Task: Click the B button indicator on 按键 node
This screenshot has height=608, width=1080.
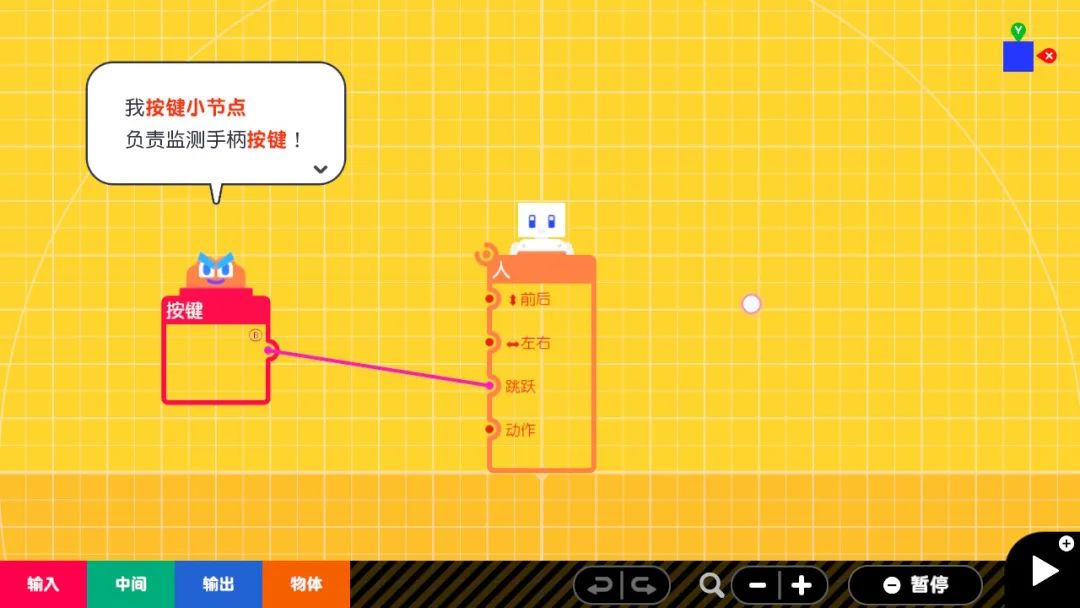Action: tap(256, 335)
